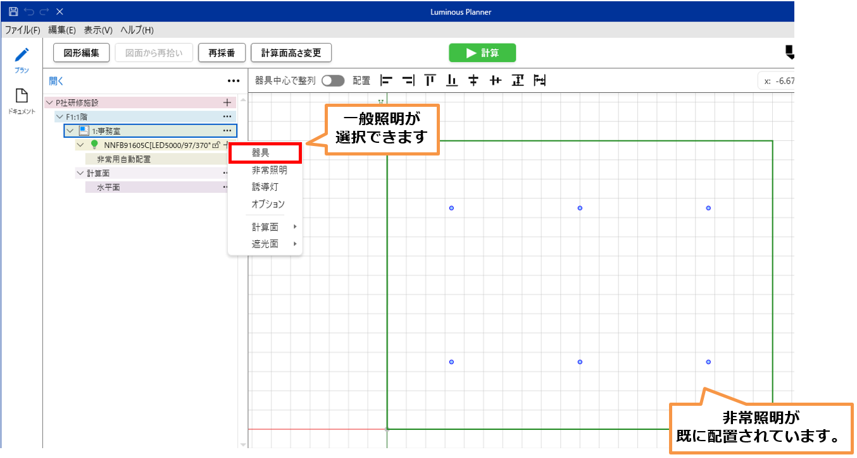Click the green bulb fixture icon

coord(94,145)
